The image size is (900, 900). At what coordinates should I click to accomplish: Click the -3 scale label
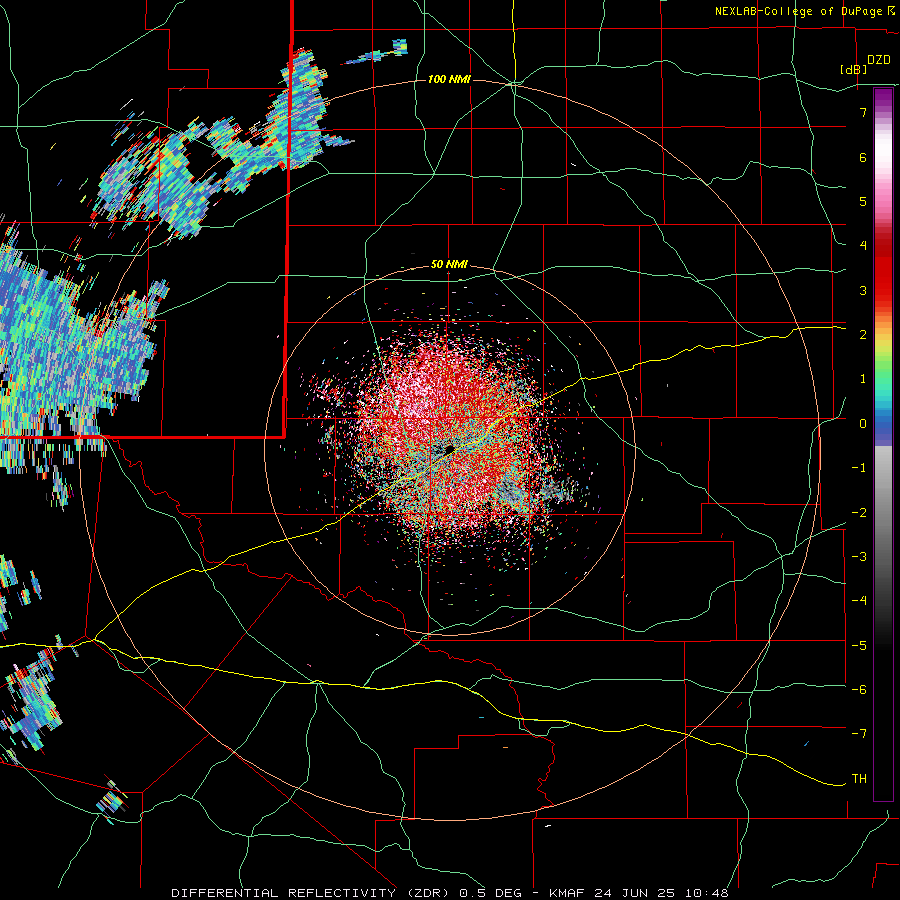(859, 557)
